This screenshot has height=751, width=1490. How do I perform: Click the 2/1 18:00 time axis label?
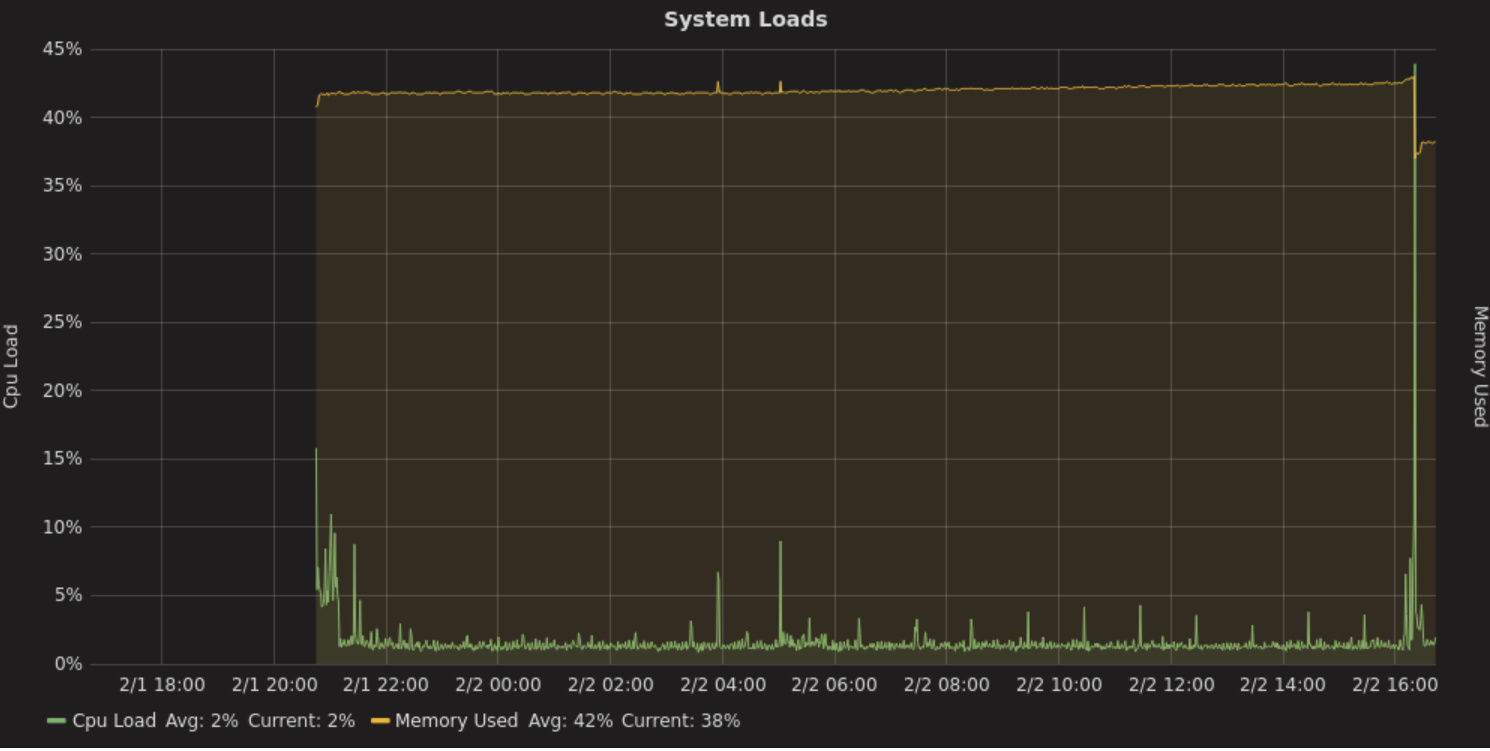[x=161, y=685]
